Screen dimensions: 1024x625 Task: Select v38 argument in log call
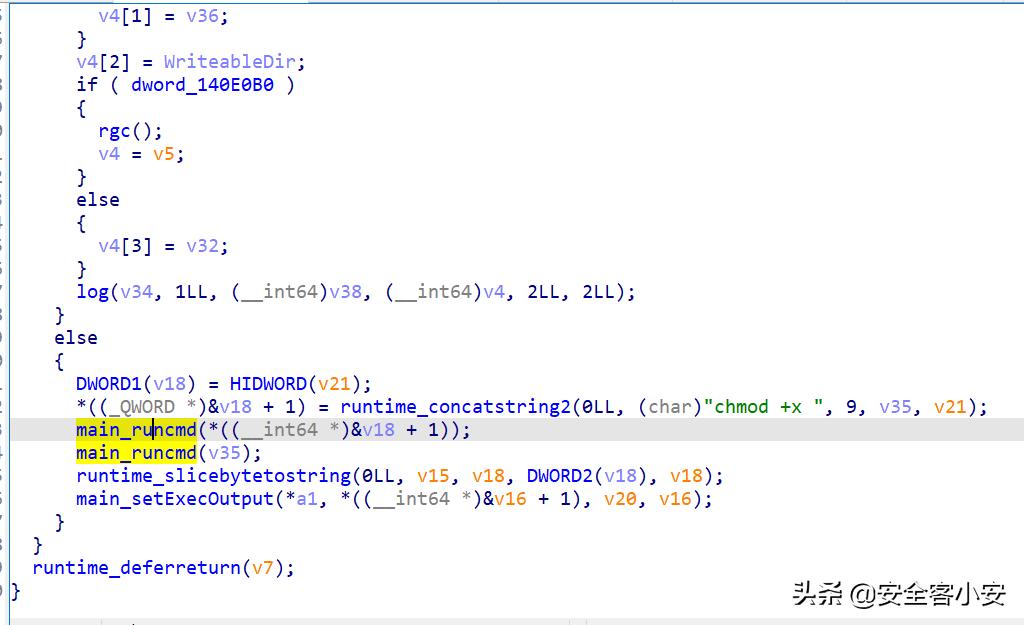pos(345,292)
